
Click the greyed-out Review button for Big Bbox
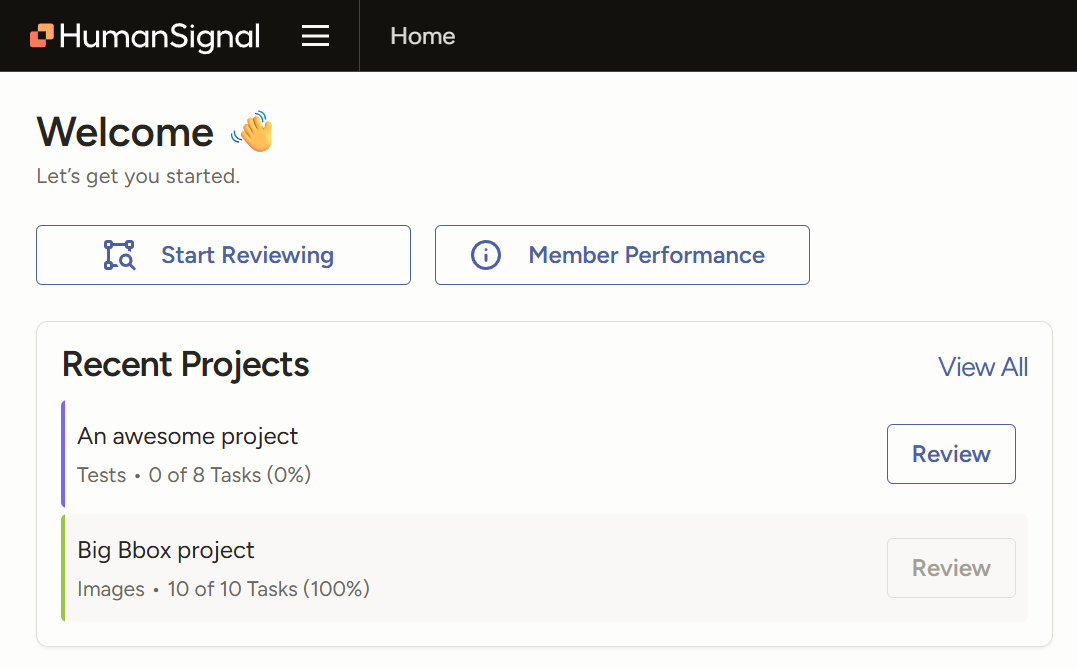951,568
